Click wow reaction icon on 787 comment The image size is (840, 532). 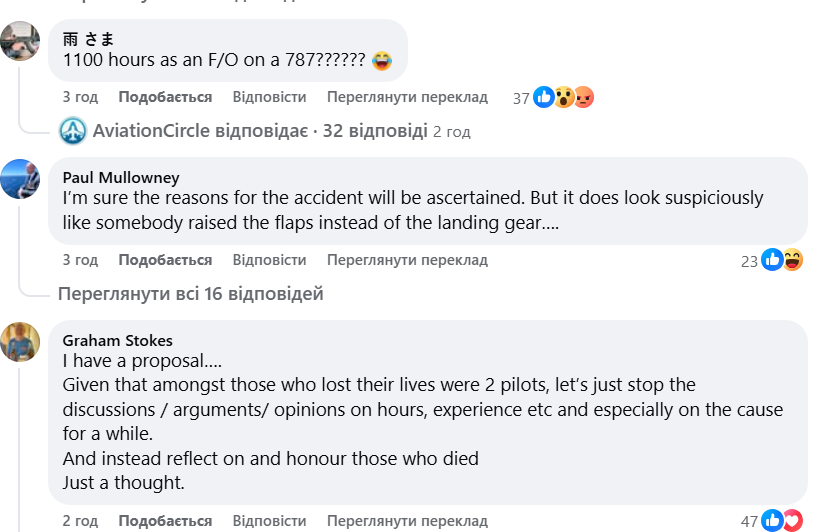tap(564, 97)
